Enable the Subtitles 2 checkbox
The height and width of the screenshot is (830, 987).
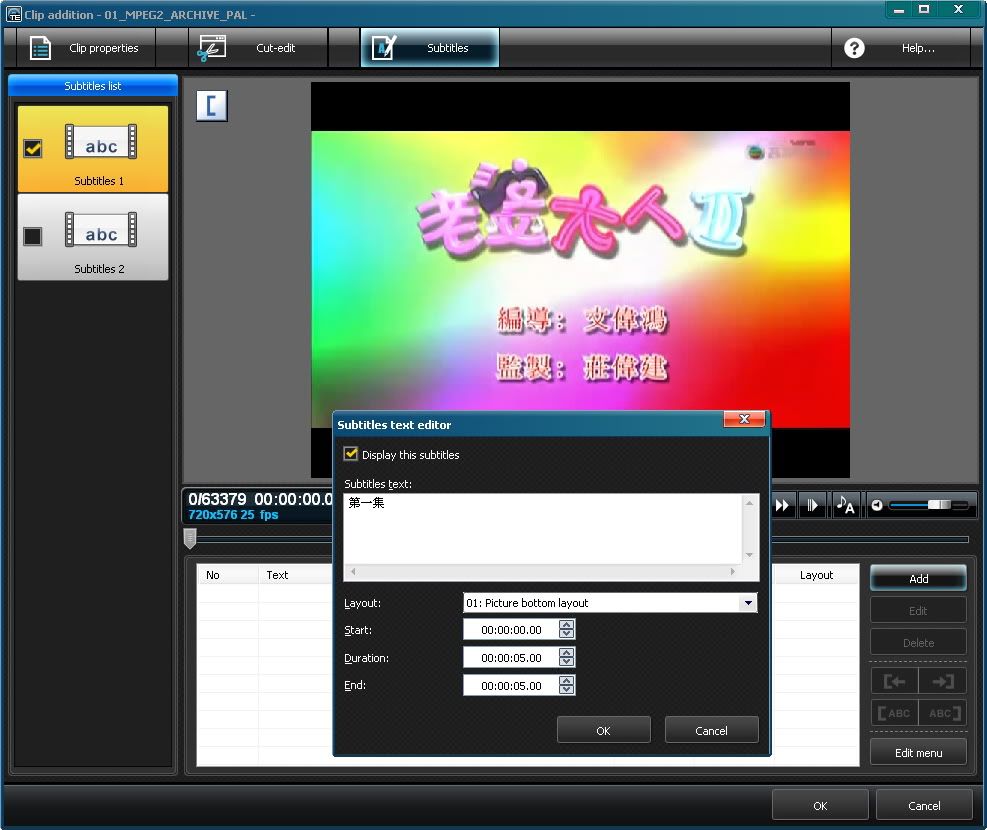click(33, 236)
